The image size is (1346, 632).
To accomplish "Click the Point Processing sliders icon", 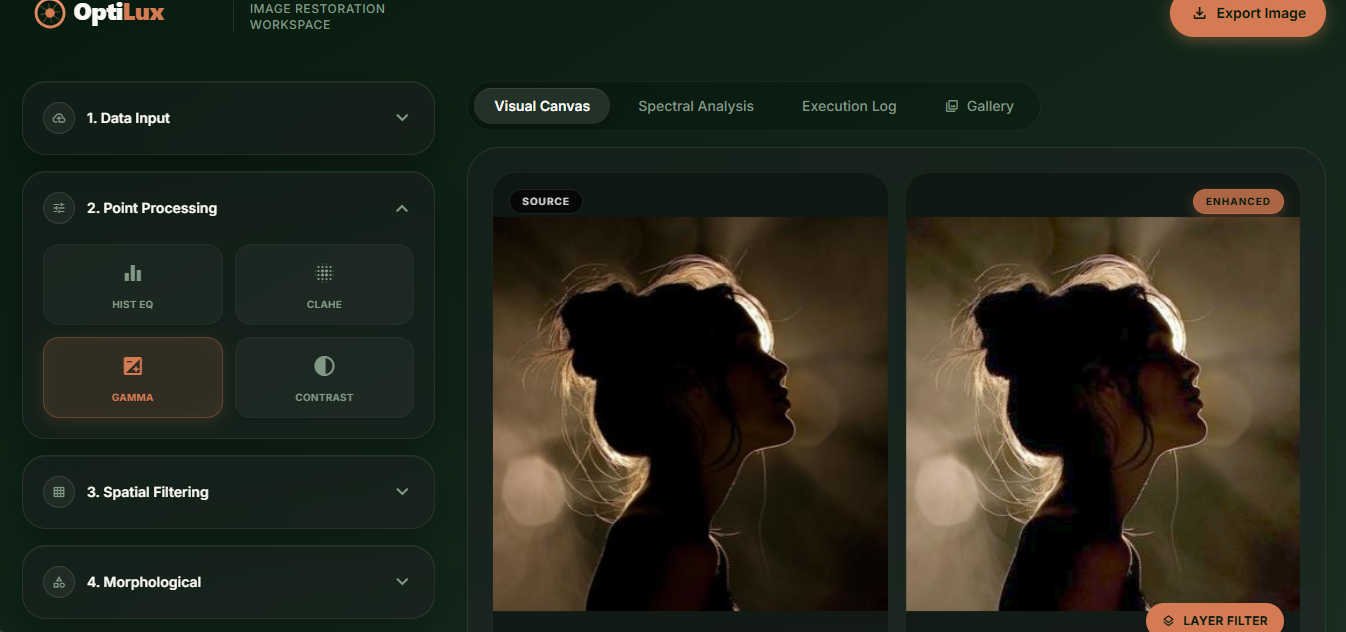I will pos(59,208).
